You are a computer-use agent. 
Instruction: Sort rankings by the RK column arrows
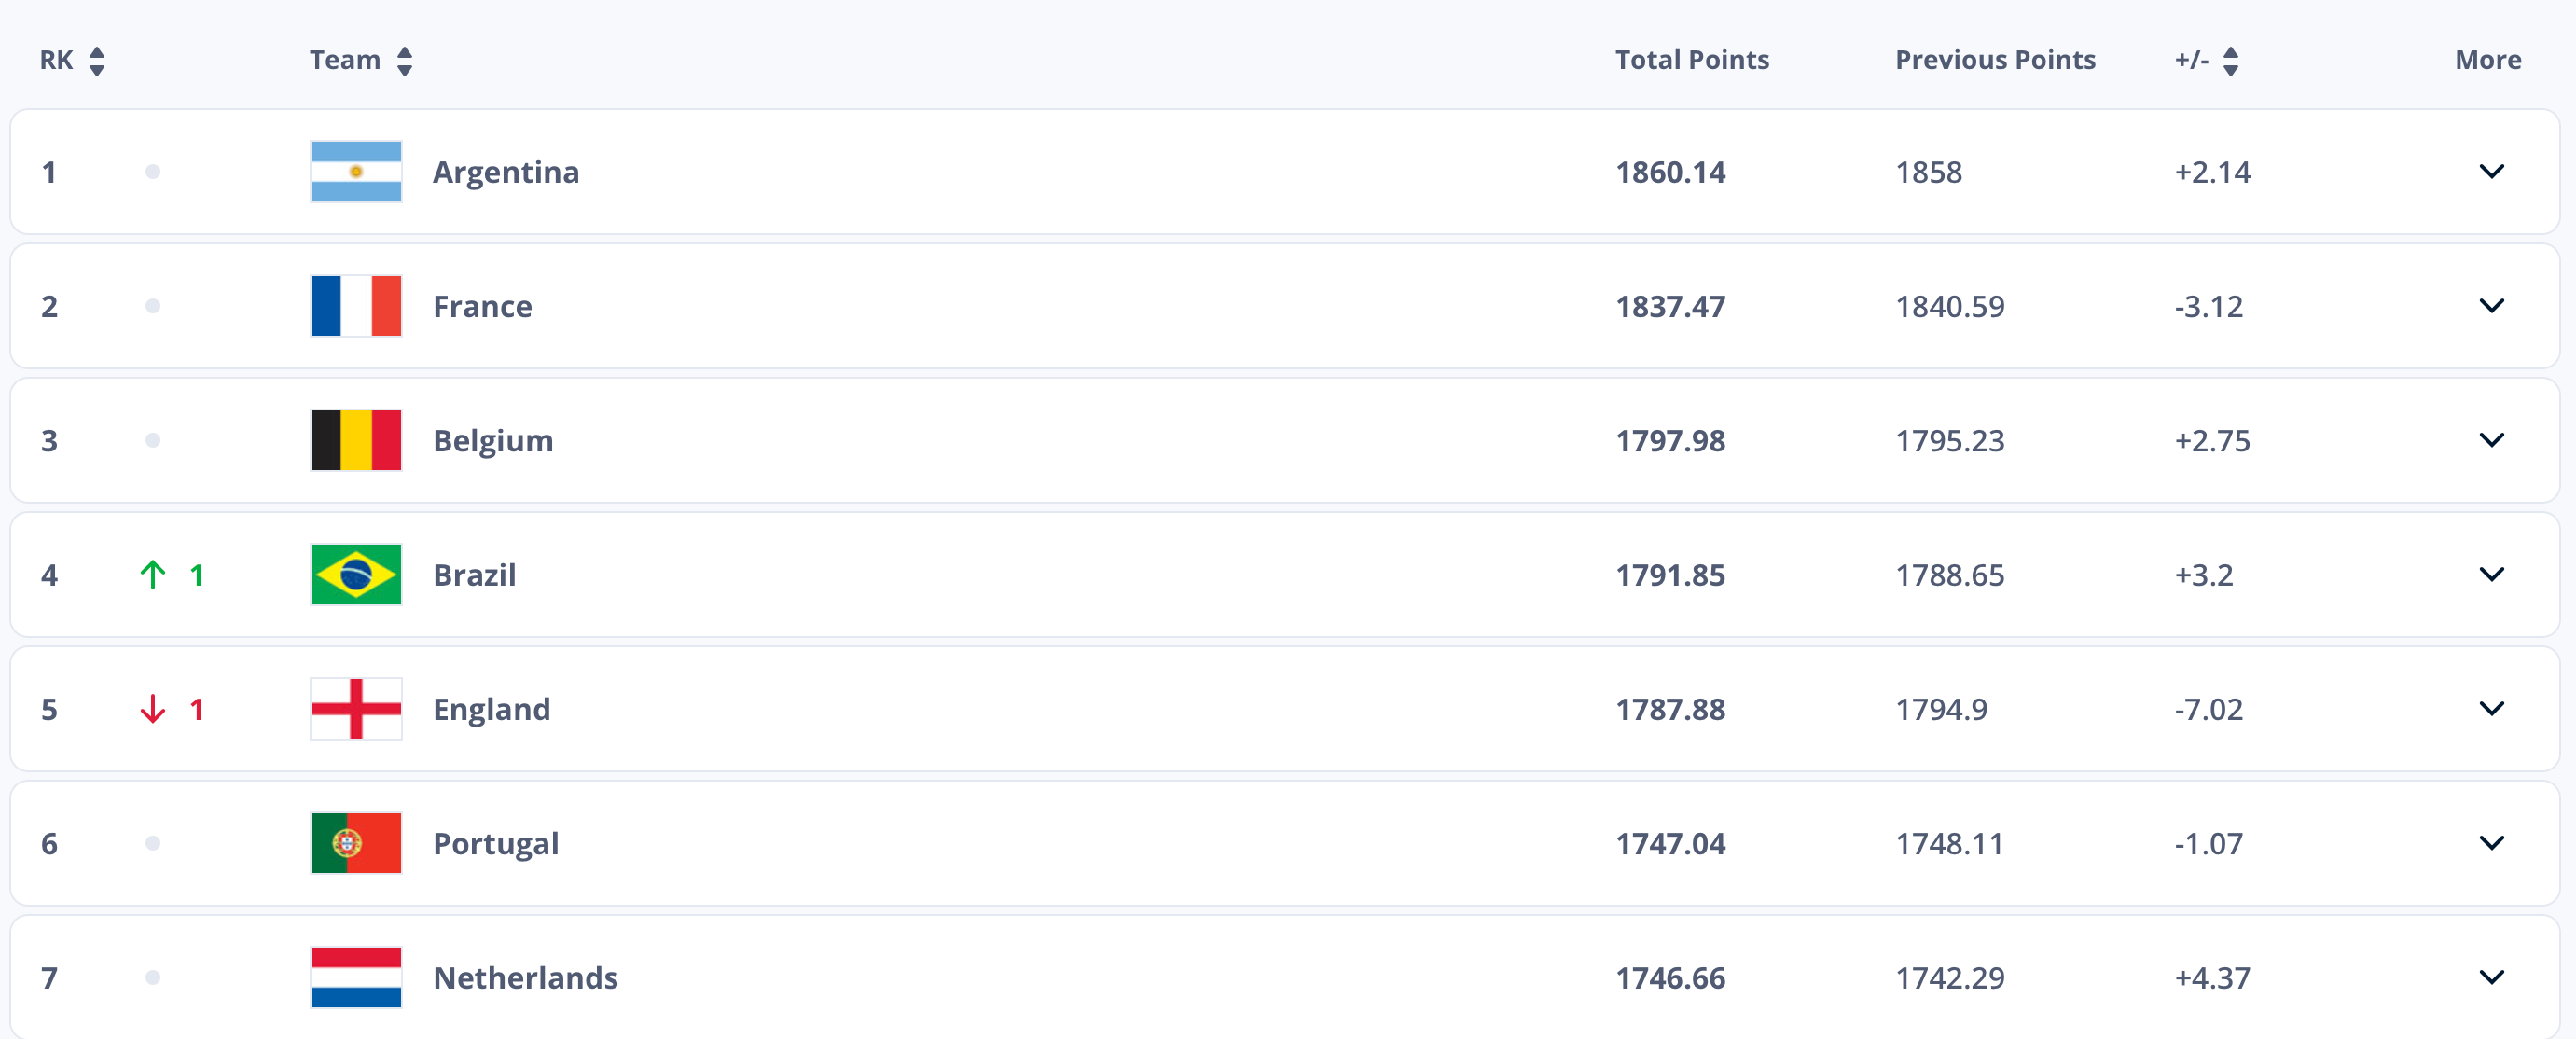(x=97, y=61)
